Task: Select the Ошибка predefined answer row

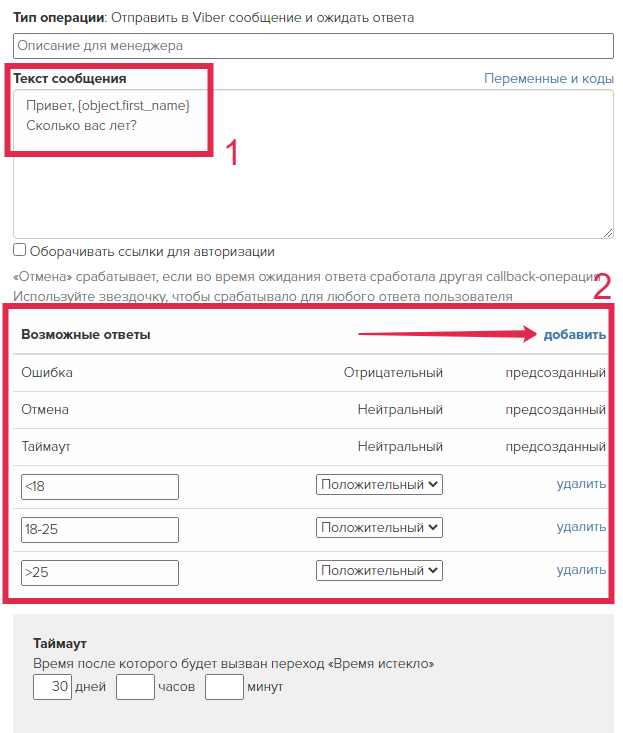Action: 310,373
